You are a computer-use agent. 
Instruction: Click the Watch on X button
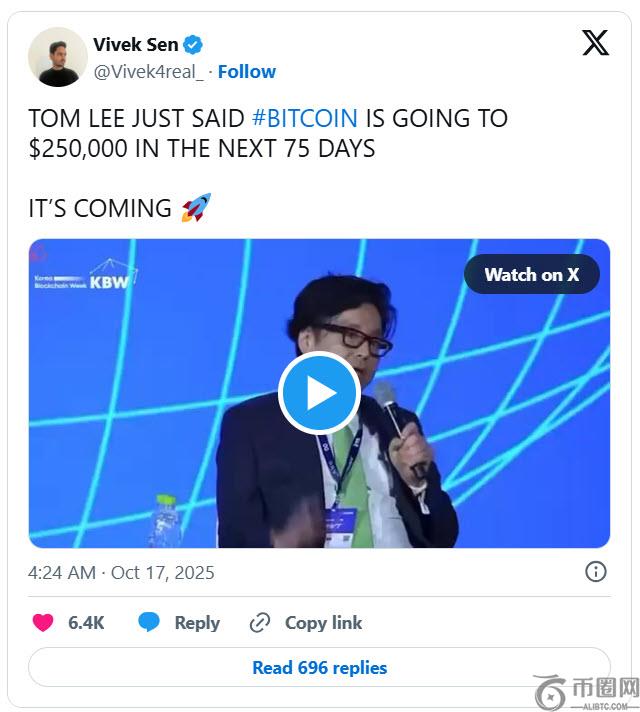(x=532, y=274)
